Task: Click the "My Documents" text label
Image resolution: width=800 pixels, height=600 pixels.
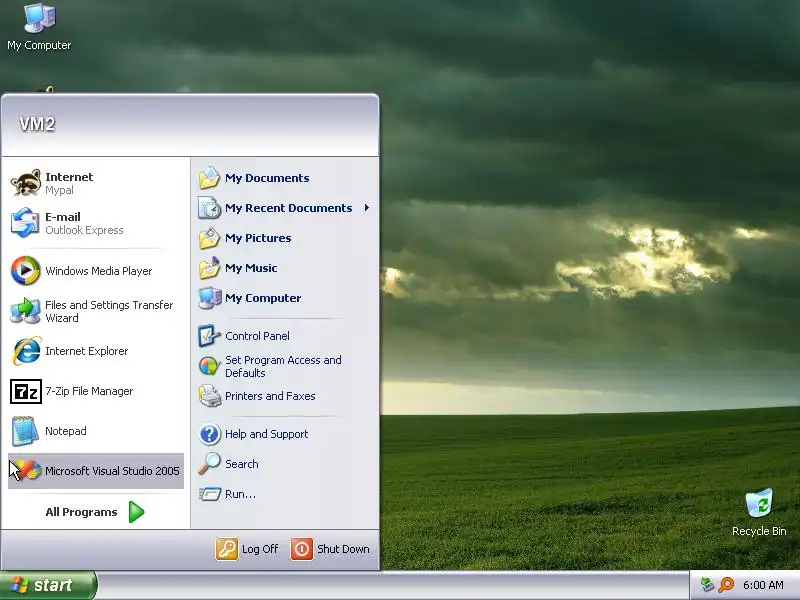Action: click(x=267, y=178)
